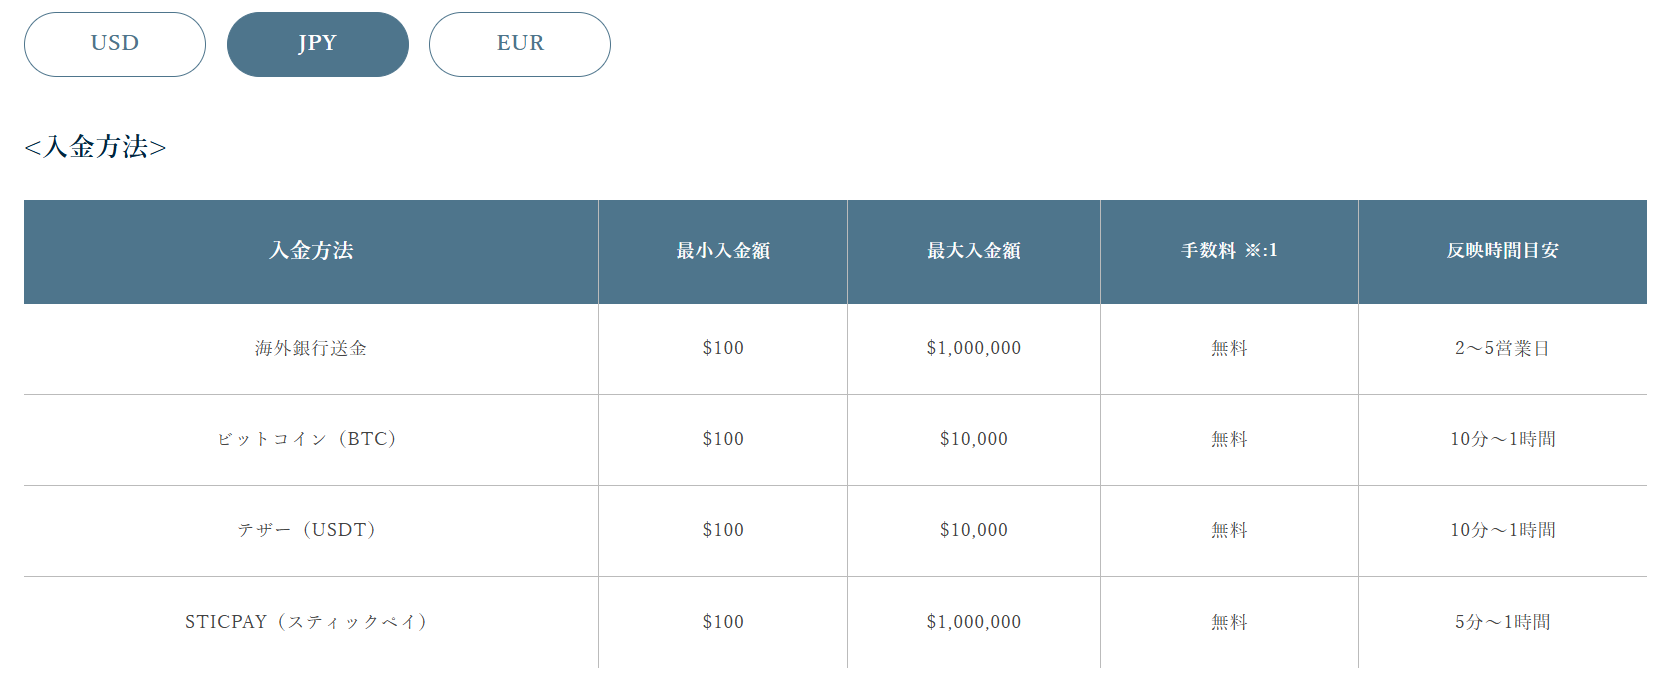Viewport: 1666px width, 679px height.
Task: Click the 無料 fee cell for テザー
Action: (1229, 530)
